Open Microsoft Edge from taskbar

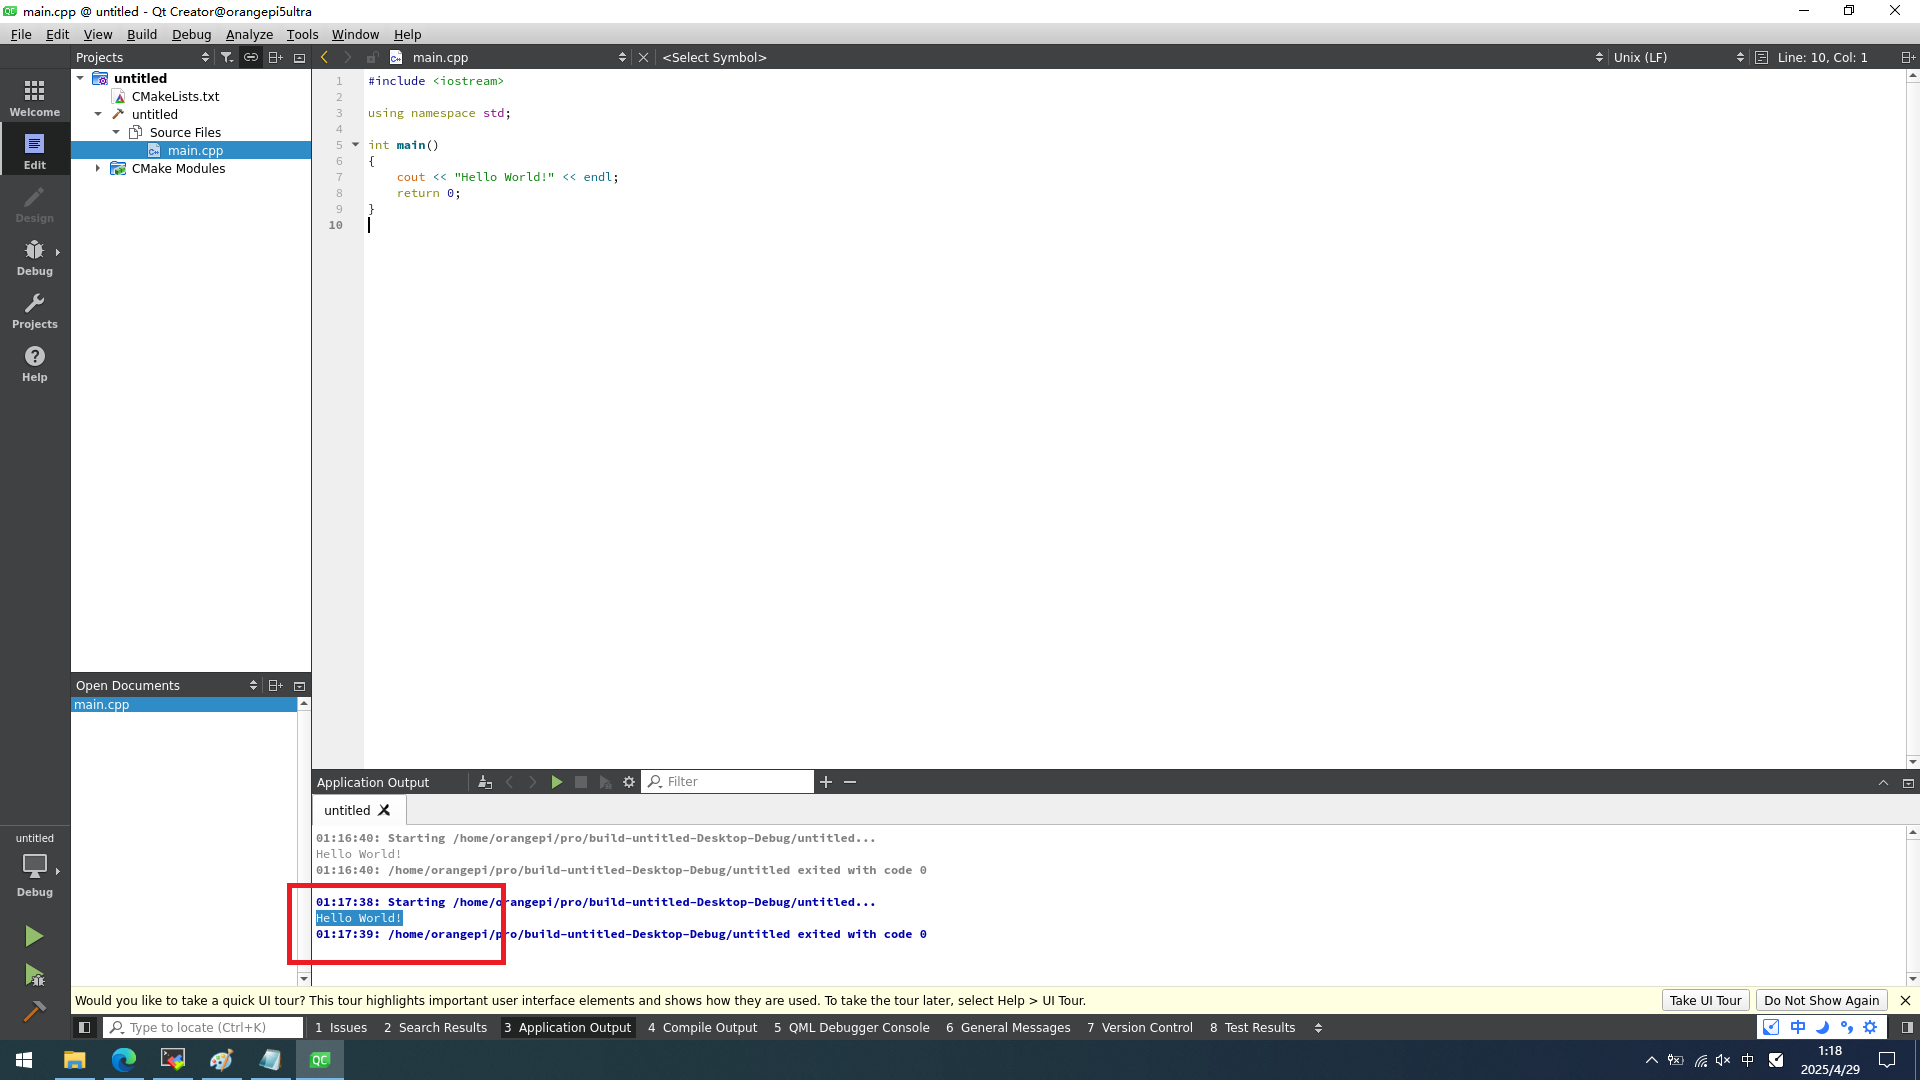(124, 1060)
